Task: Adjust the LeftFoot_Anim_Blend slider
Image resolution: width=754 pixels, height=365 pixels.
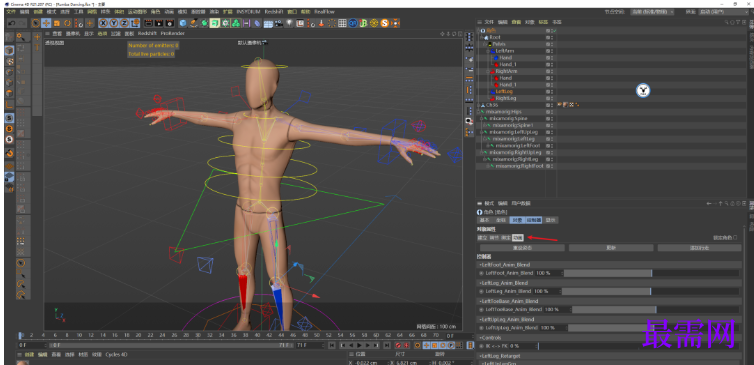Action: pos(651,273)
